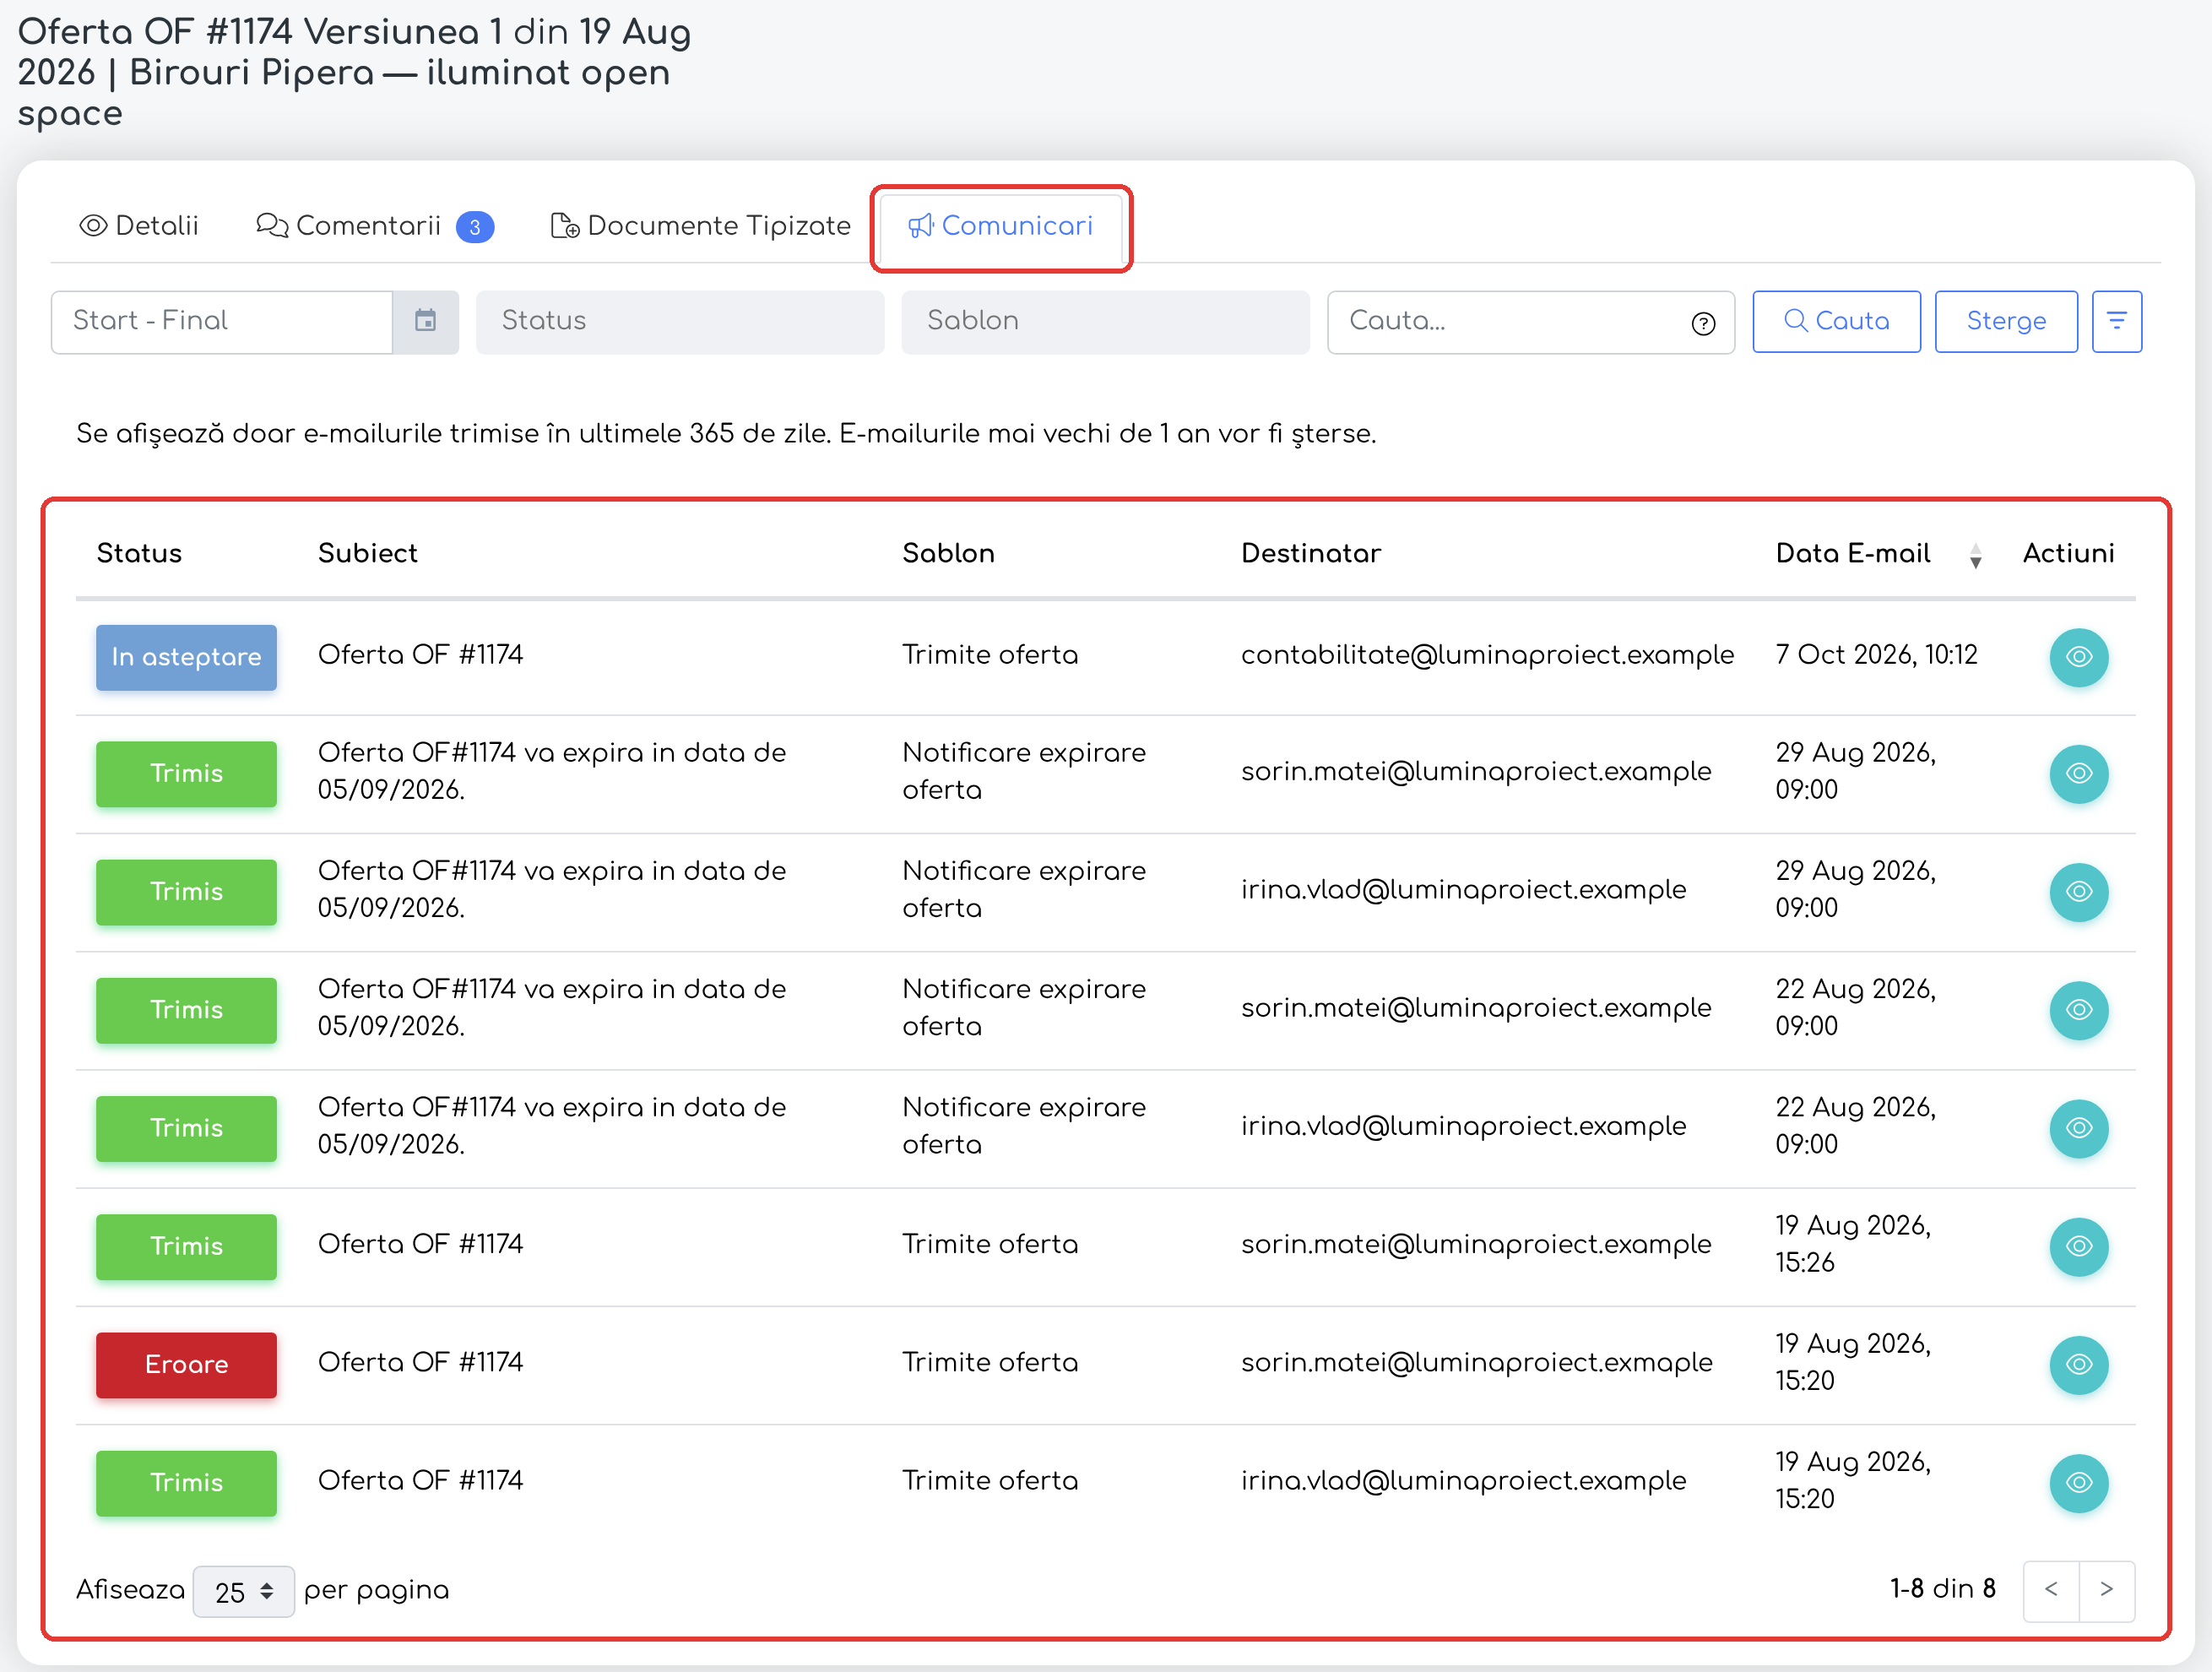
Task: Click the red Eroare status badge
Action: (186, 1364)
